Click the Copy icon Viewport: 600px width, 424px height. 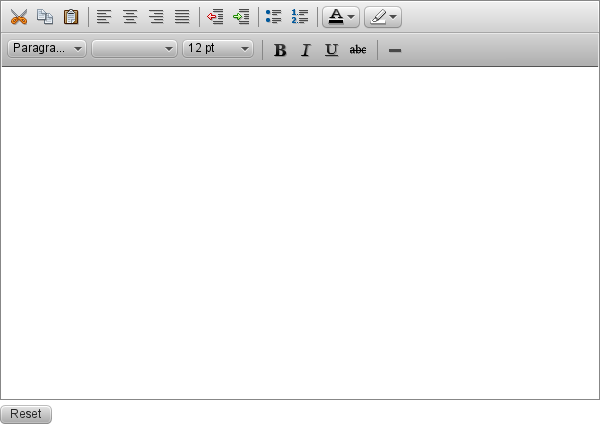point(44,17)
